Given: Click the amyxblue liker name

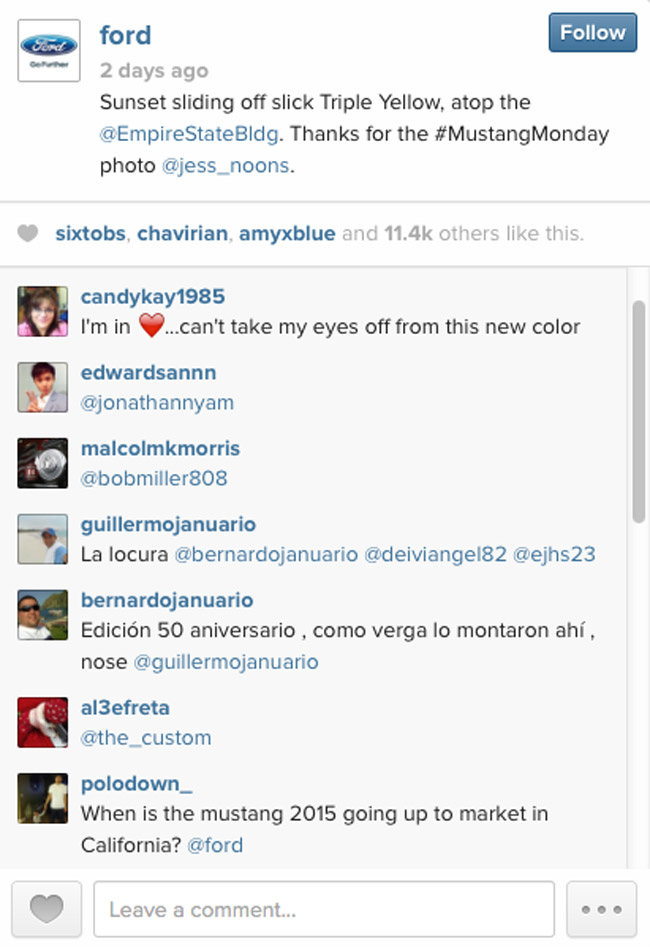Looking at the screenshot, I should [287, 233].
